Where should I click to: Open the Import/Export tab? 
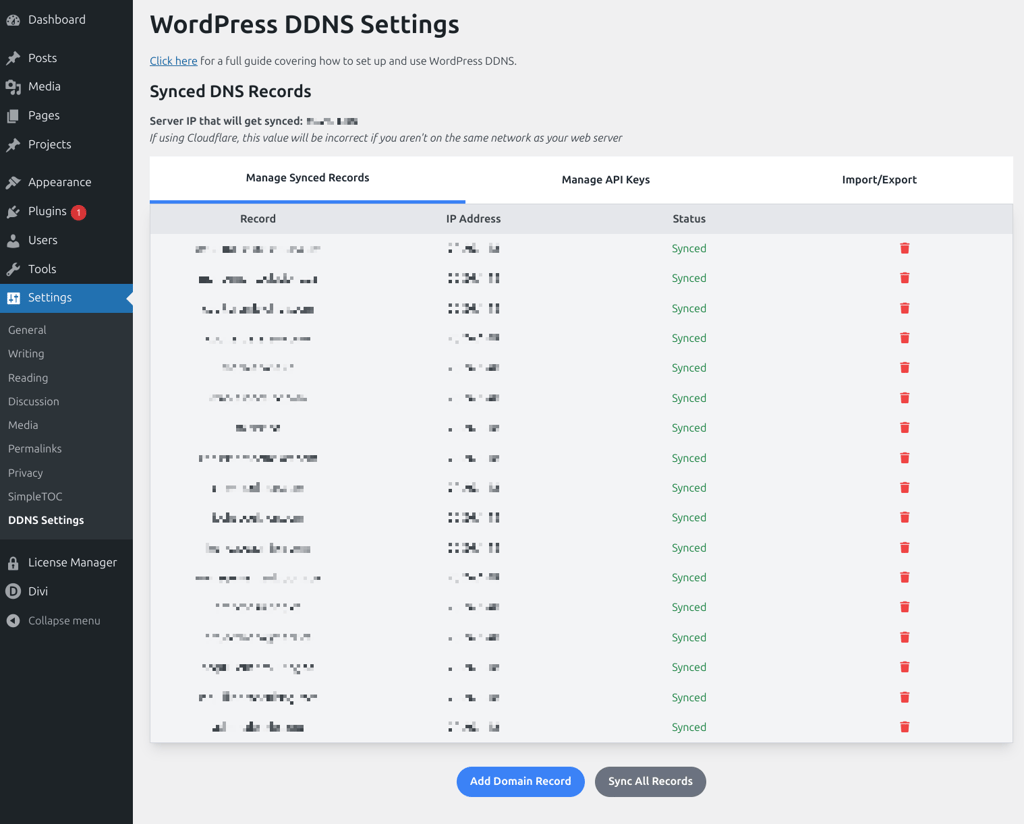tap(879, 180)
